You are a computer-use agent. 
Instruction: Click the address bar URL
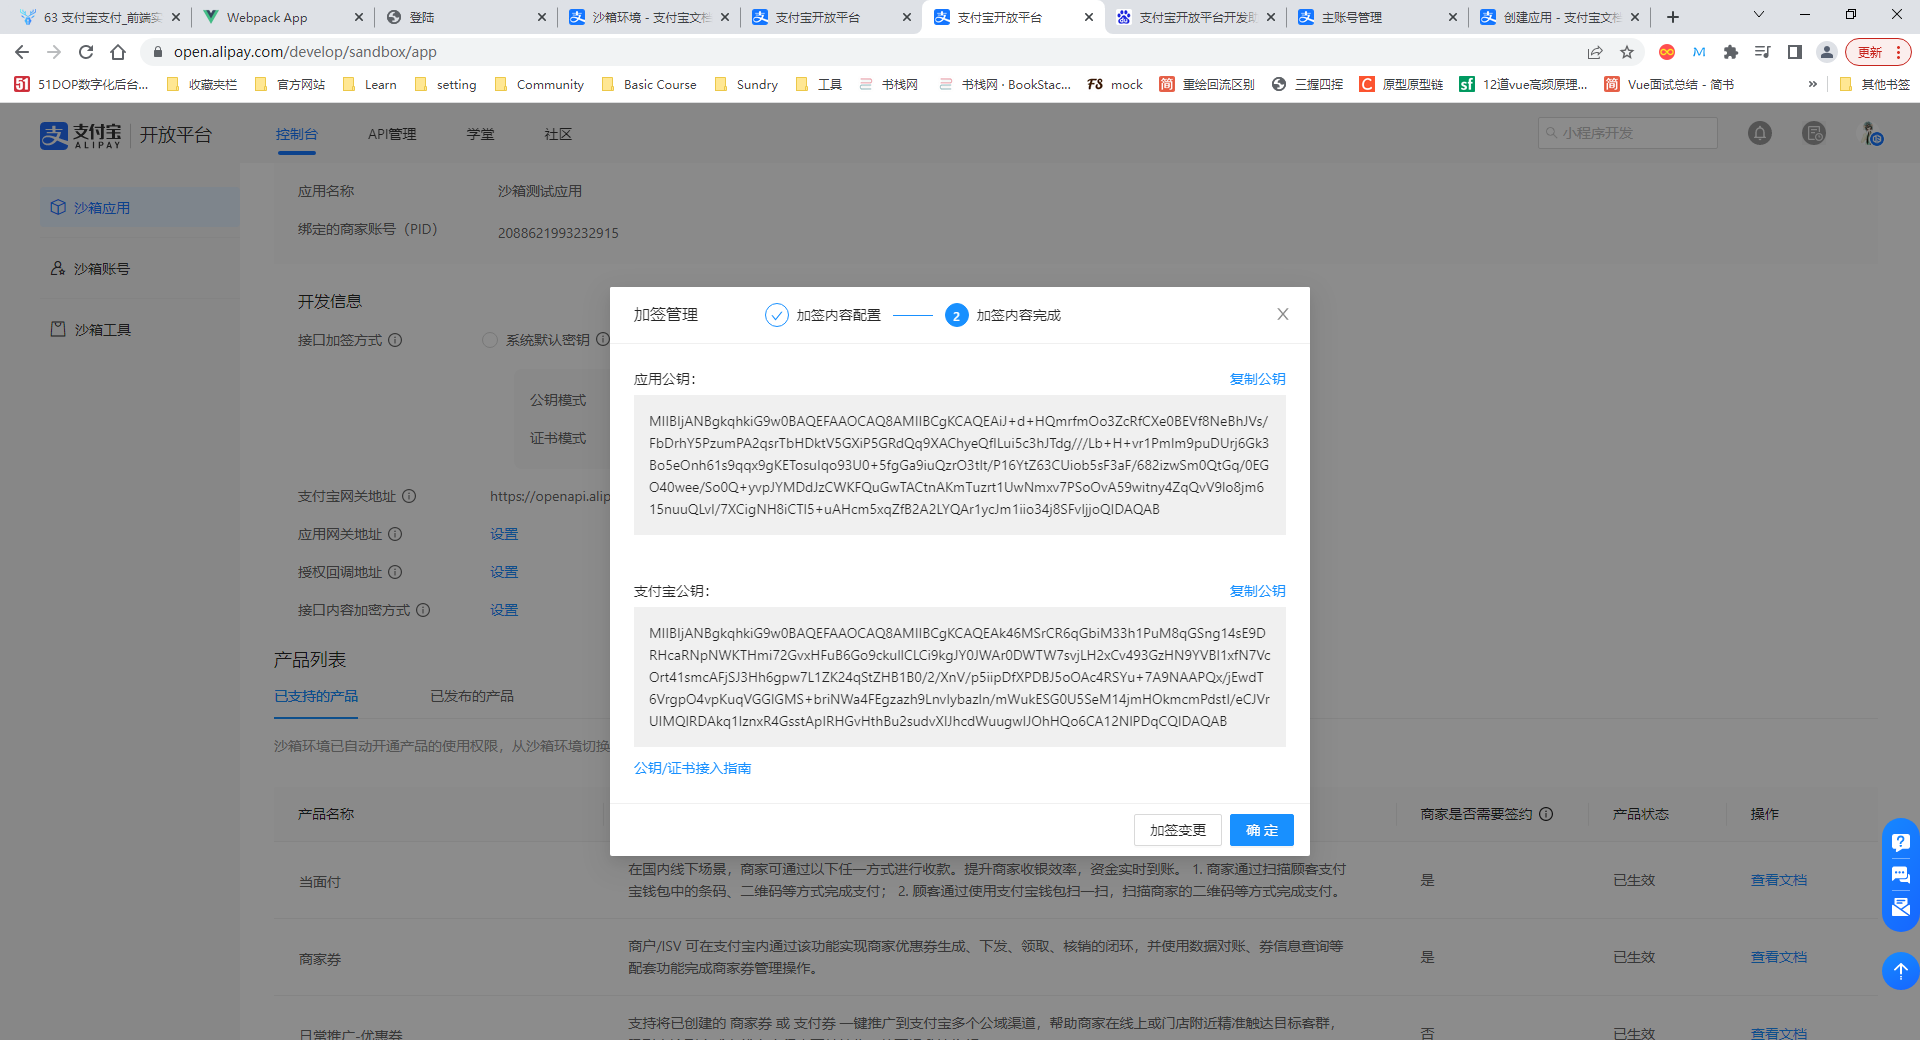[x=305, y=52]
